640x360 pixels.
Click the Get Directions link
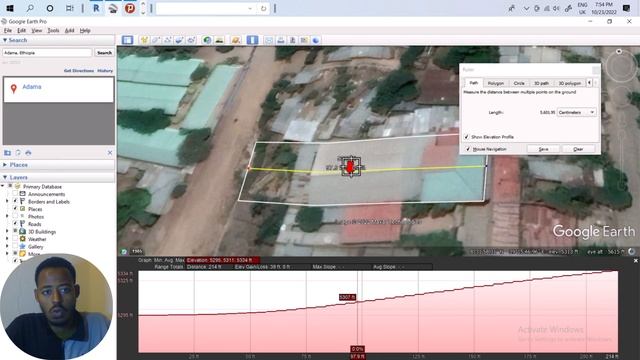click(x=79, y=71)
